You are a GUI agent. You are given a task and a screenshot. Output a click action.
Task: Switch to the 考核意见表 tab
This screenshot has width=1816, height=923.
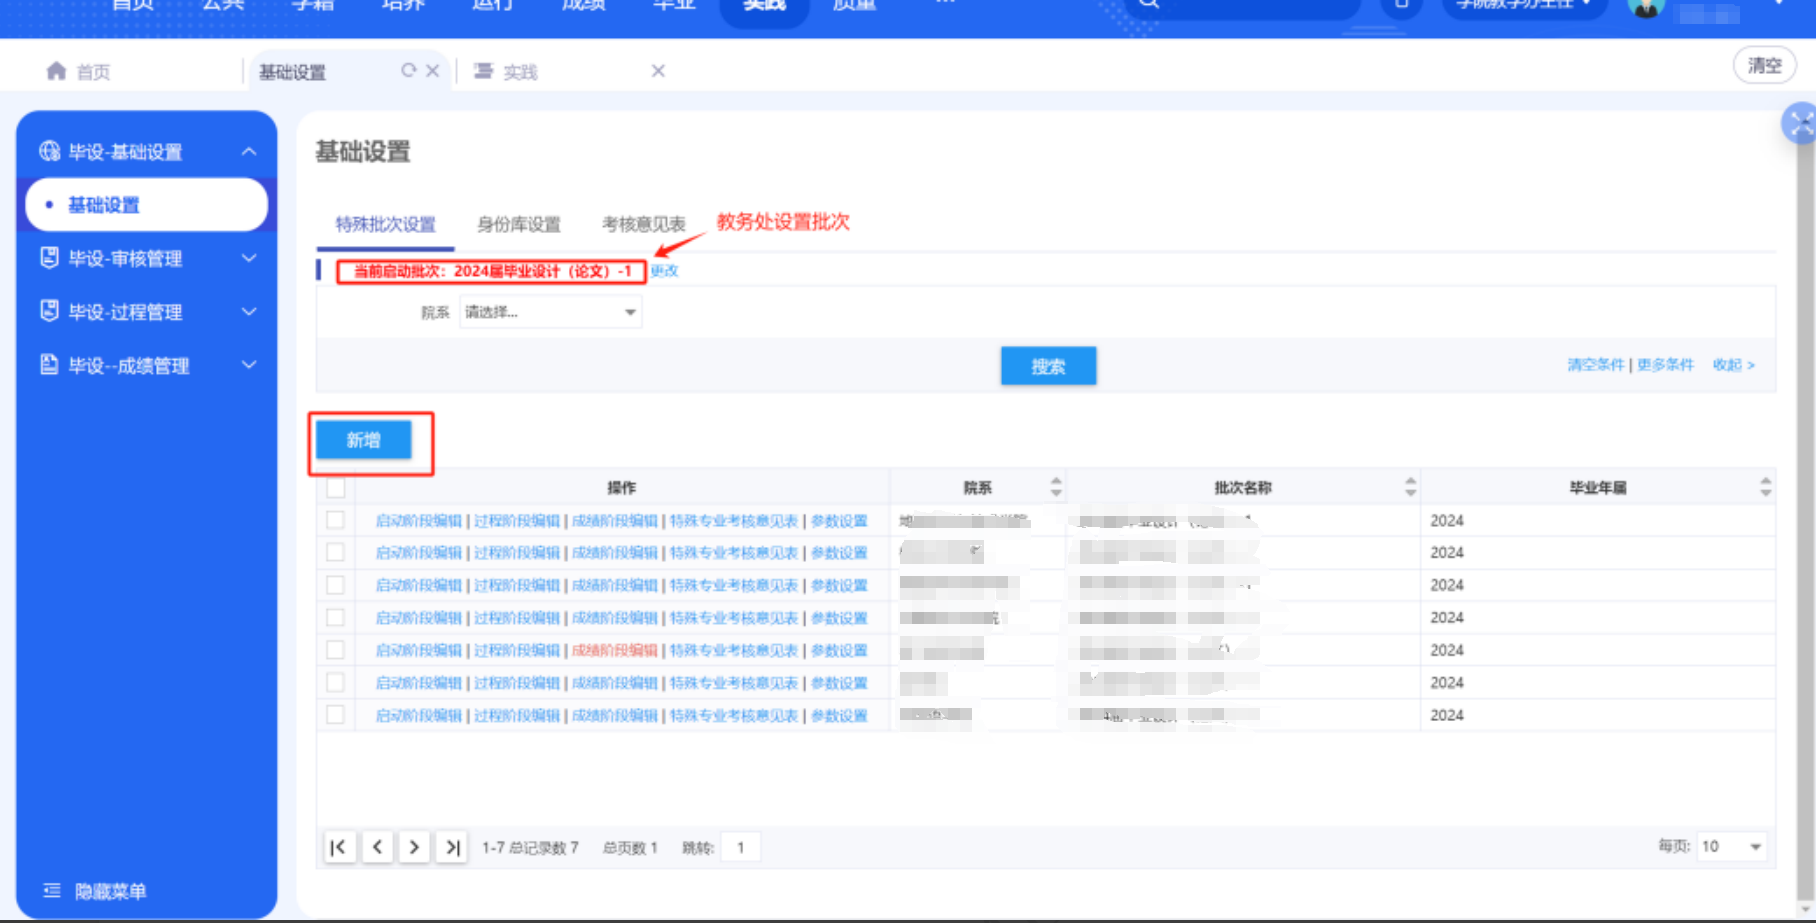643,224
